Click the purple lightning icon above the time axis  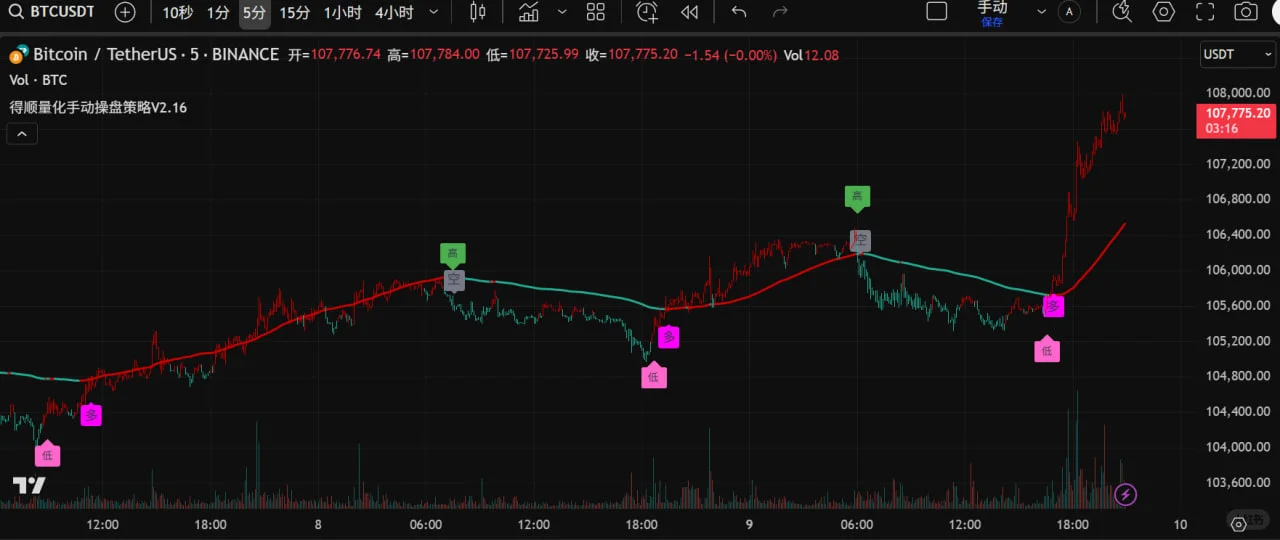tap(1126, 494)
